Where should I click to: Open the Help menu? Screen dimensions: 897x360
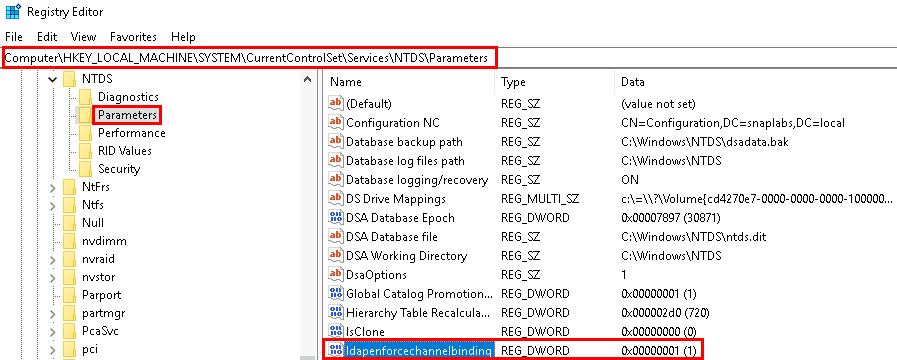pyautogui.click(x=183, y=37)
